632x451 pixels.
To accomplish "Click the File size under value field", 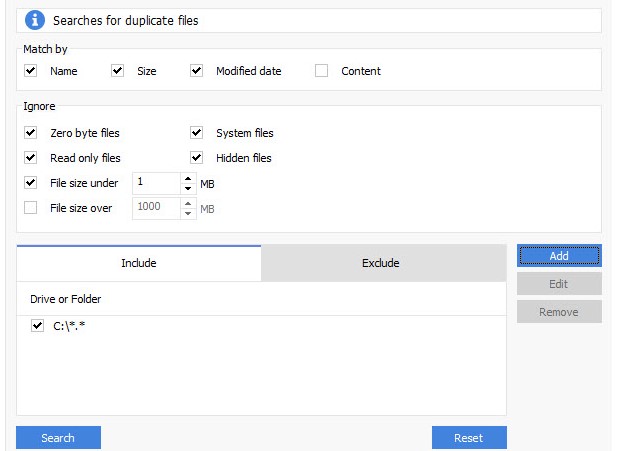I will [155, 183].
